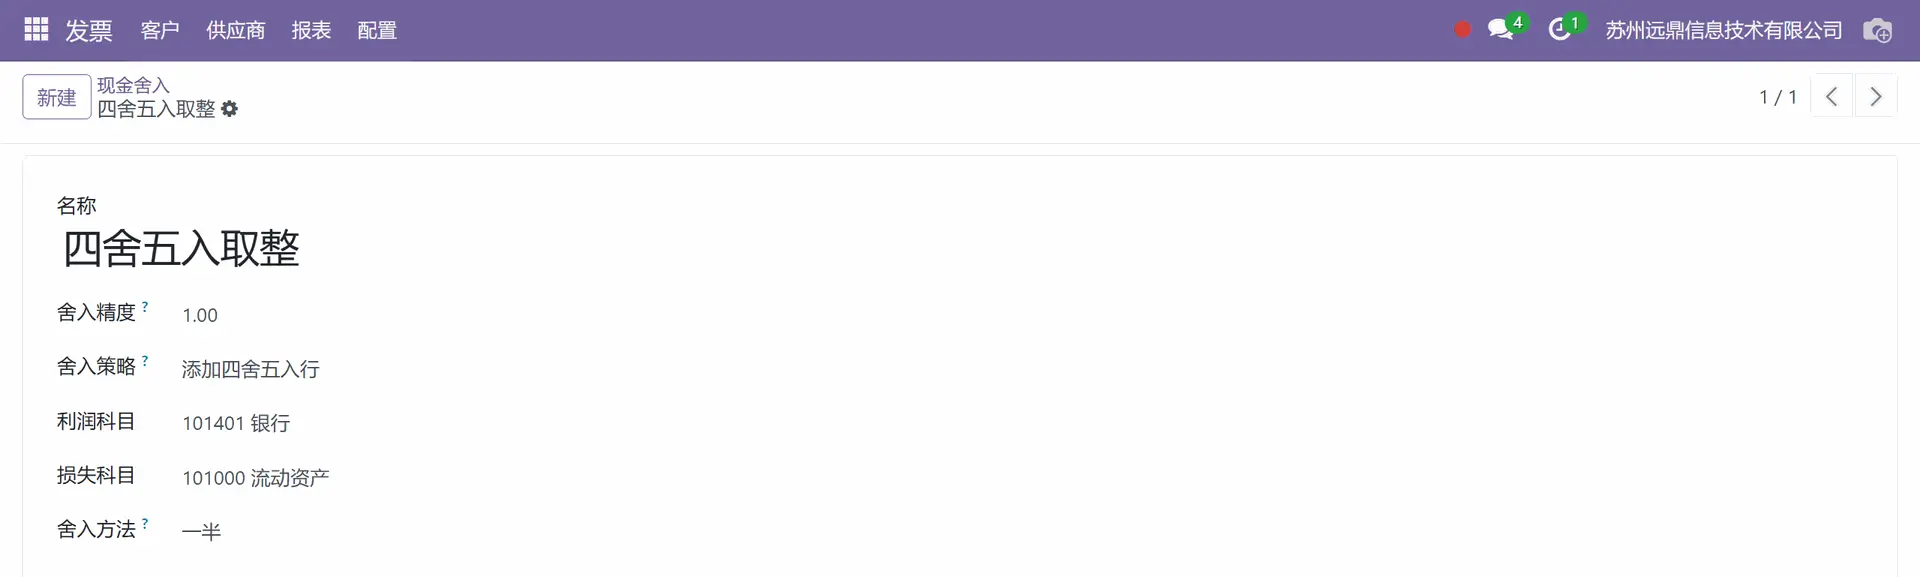Open the 报表 menu
1920x577 pixels.
tap(311, 30)
